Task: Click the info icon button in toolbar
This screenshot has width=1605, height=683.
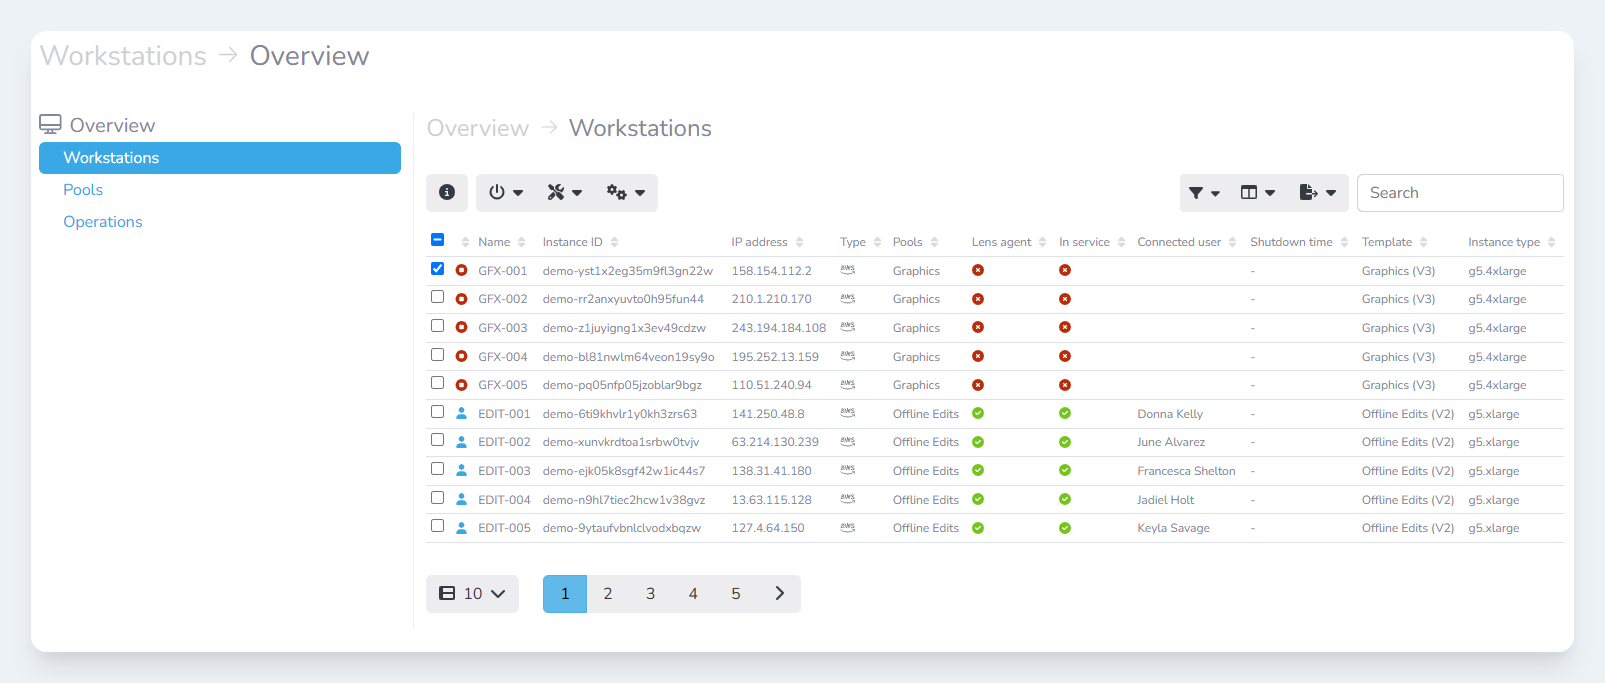Action: pos(447,193)
